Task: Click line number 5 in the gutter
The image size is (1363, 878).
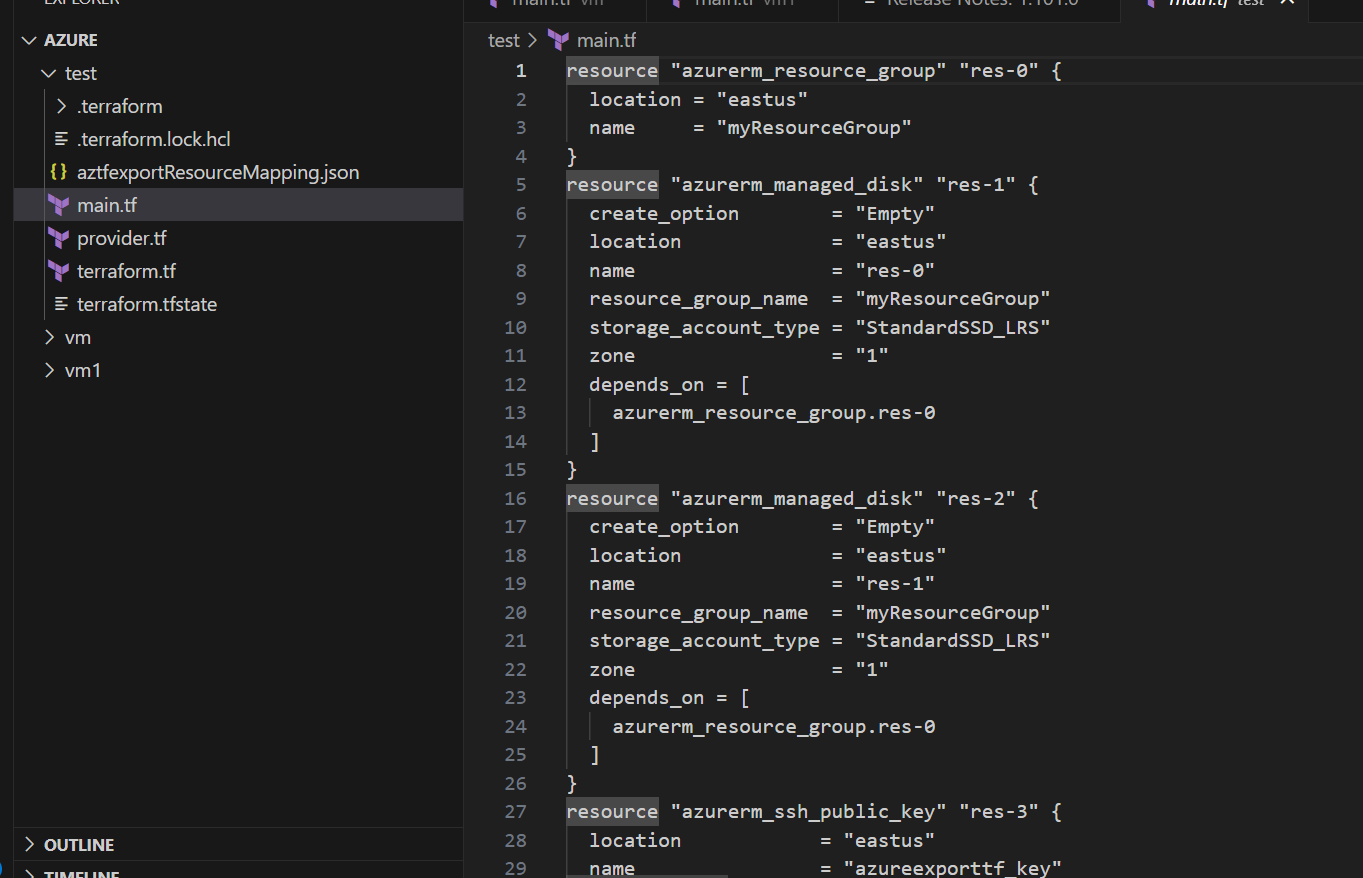Action: coord(520,184)
